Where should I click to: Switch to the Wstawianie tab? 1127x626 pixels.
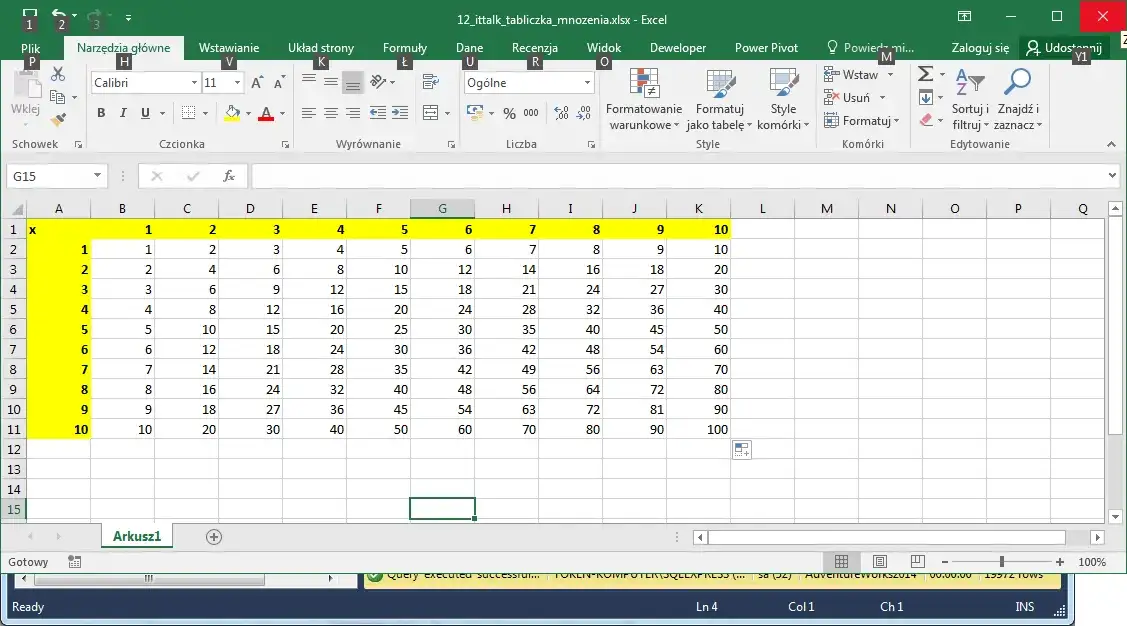pyautogui.click(x=228, y=48)
